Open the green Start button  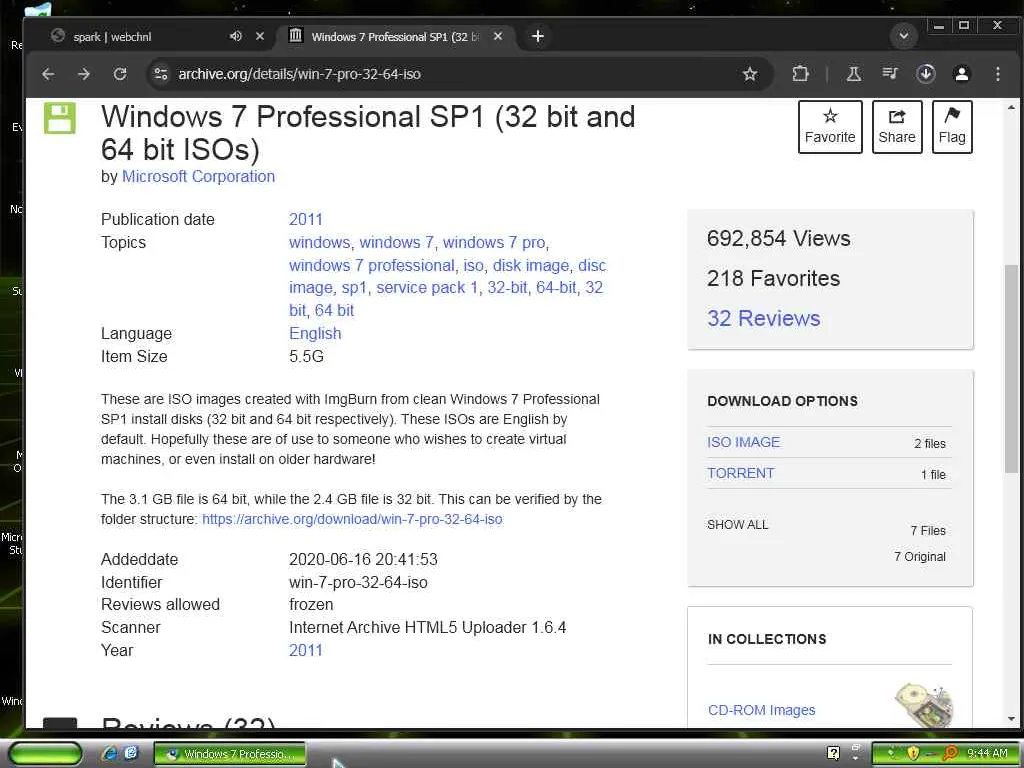44,754
